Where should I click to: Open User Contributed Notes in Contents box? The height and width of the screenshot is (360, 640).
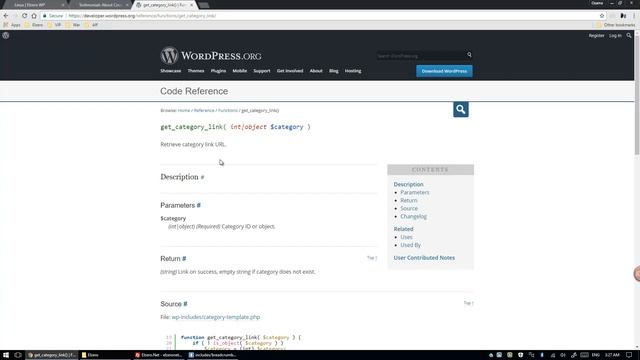tap(424, 258)
